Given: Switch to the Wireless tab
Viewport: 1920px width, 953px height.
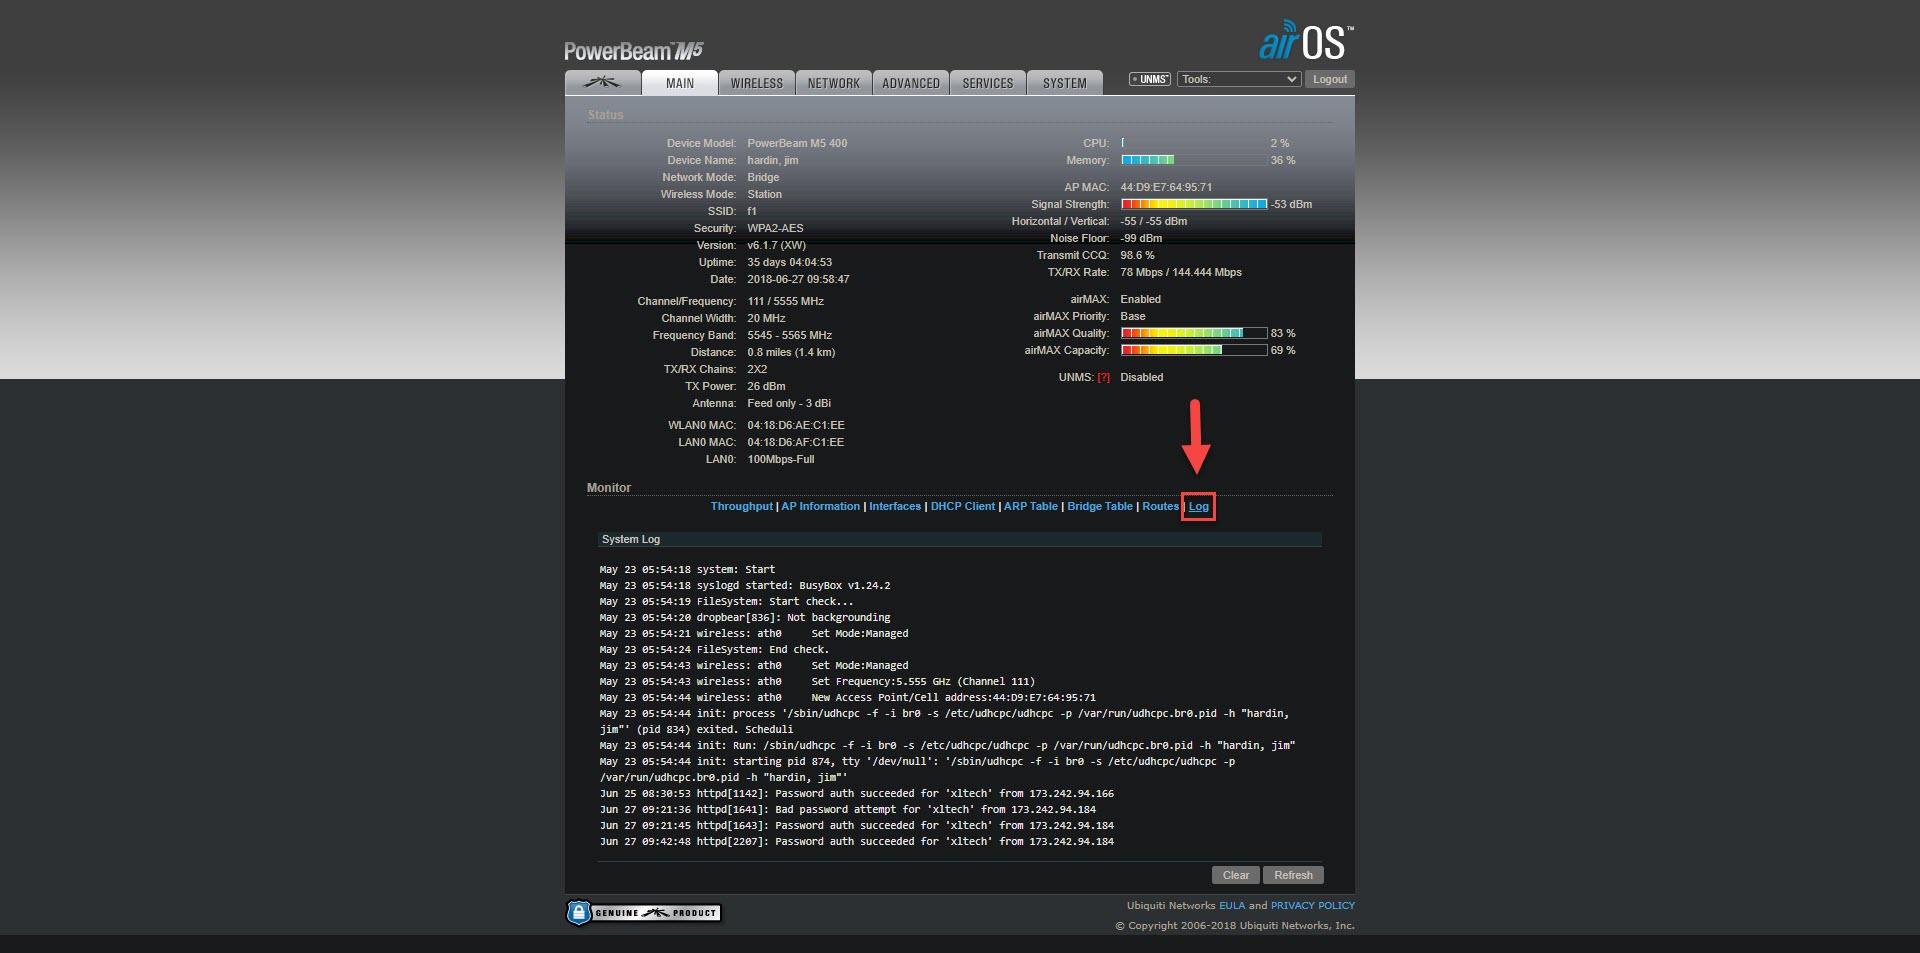Looking at the screenshot, I should click(756, 83).
